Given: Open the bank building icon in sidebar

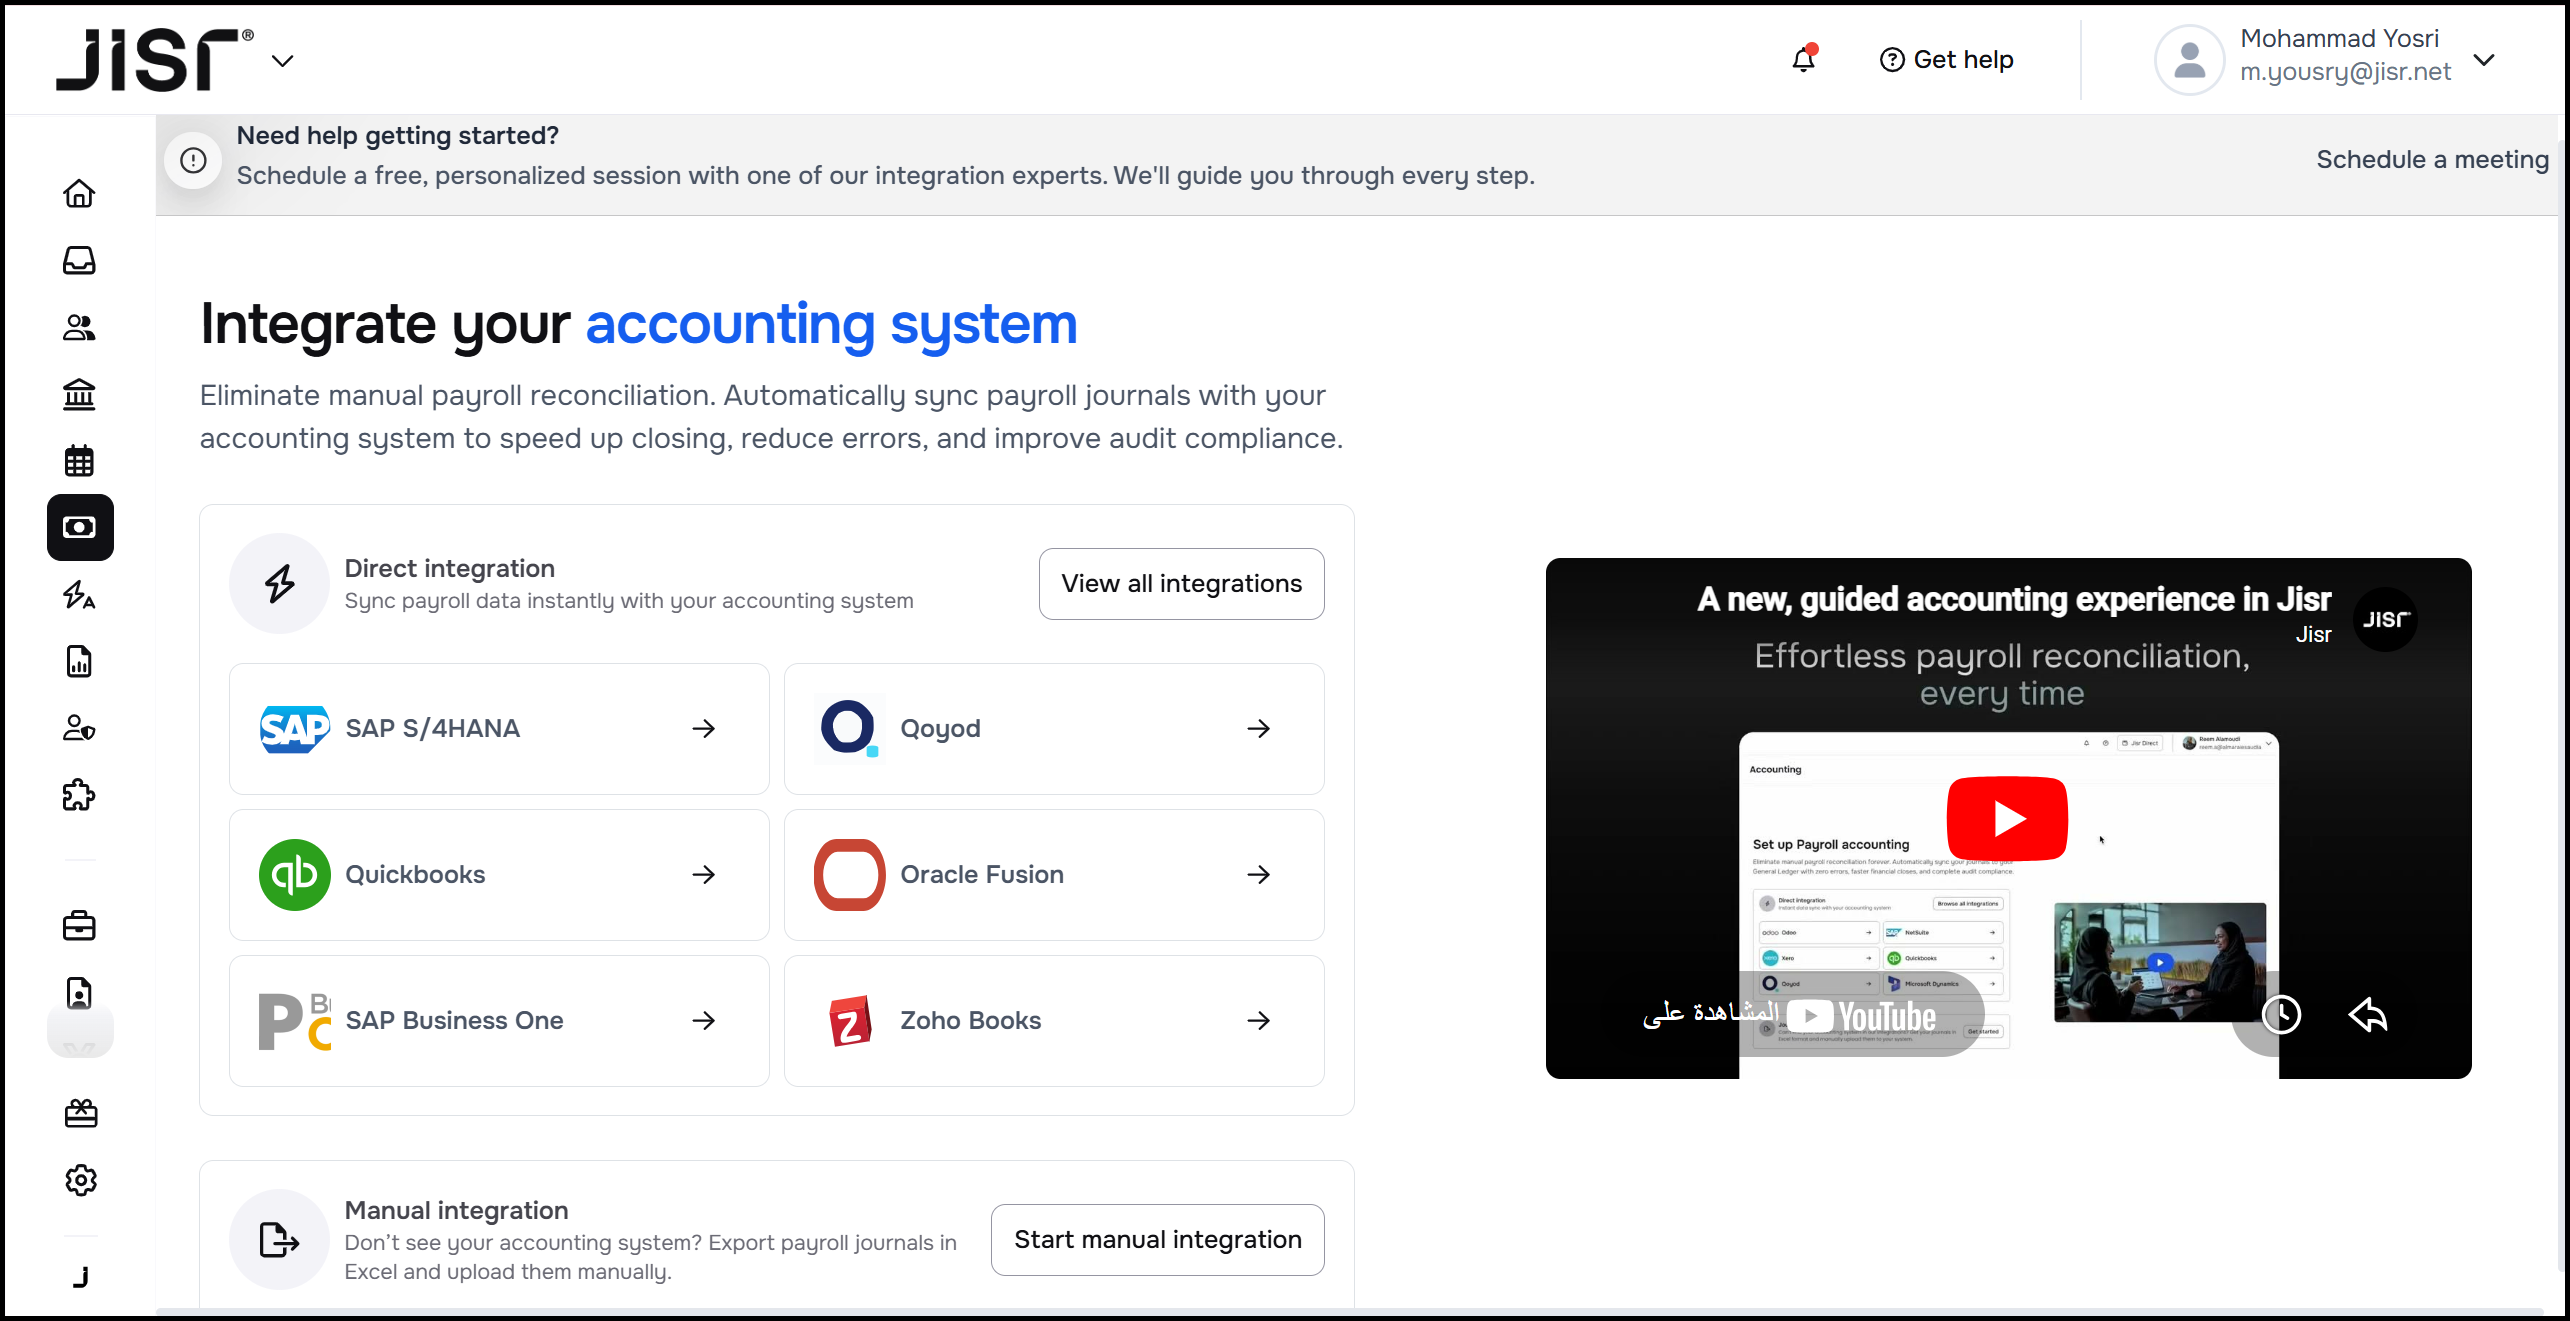Looking at the screenshot, I should (x=79, y=394).
